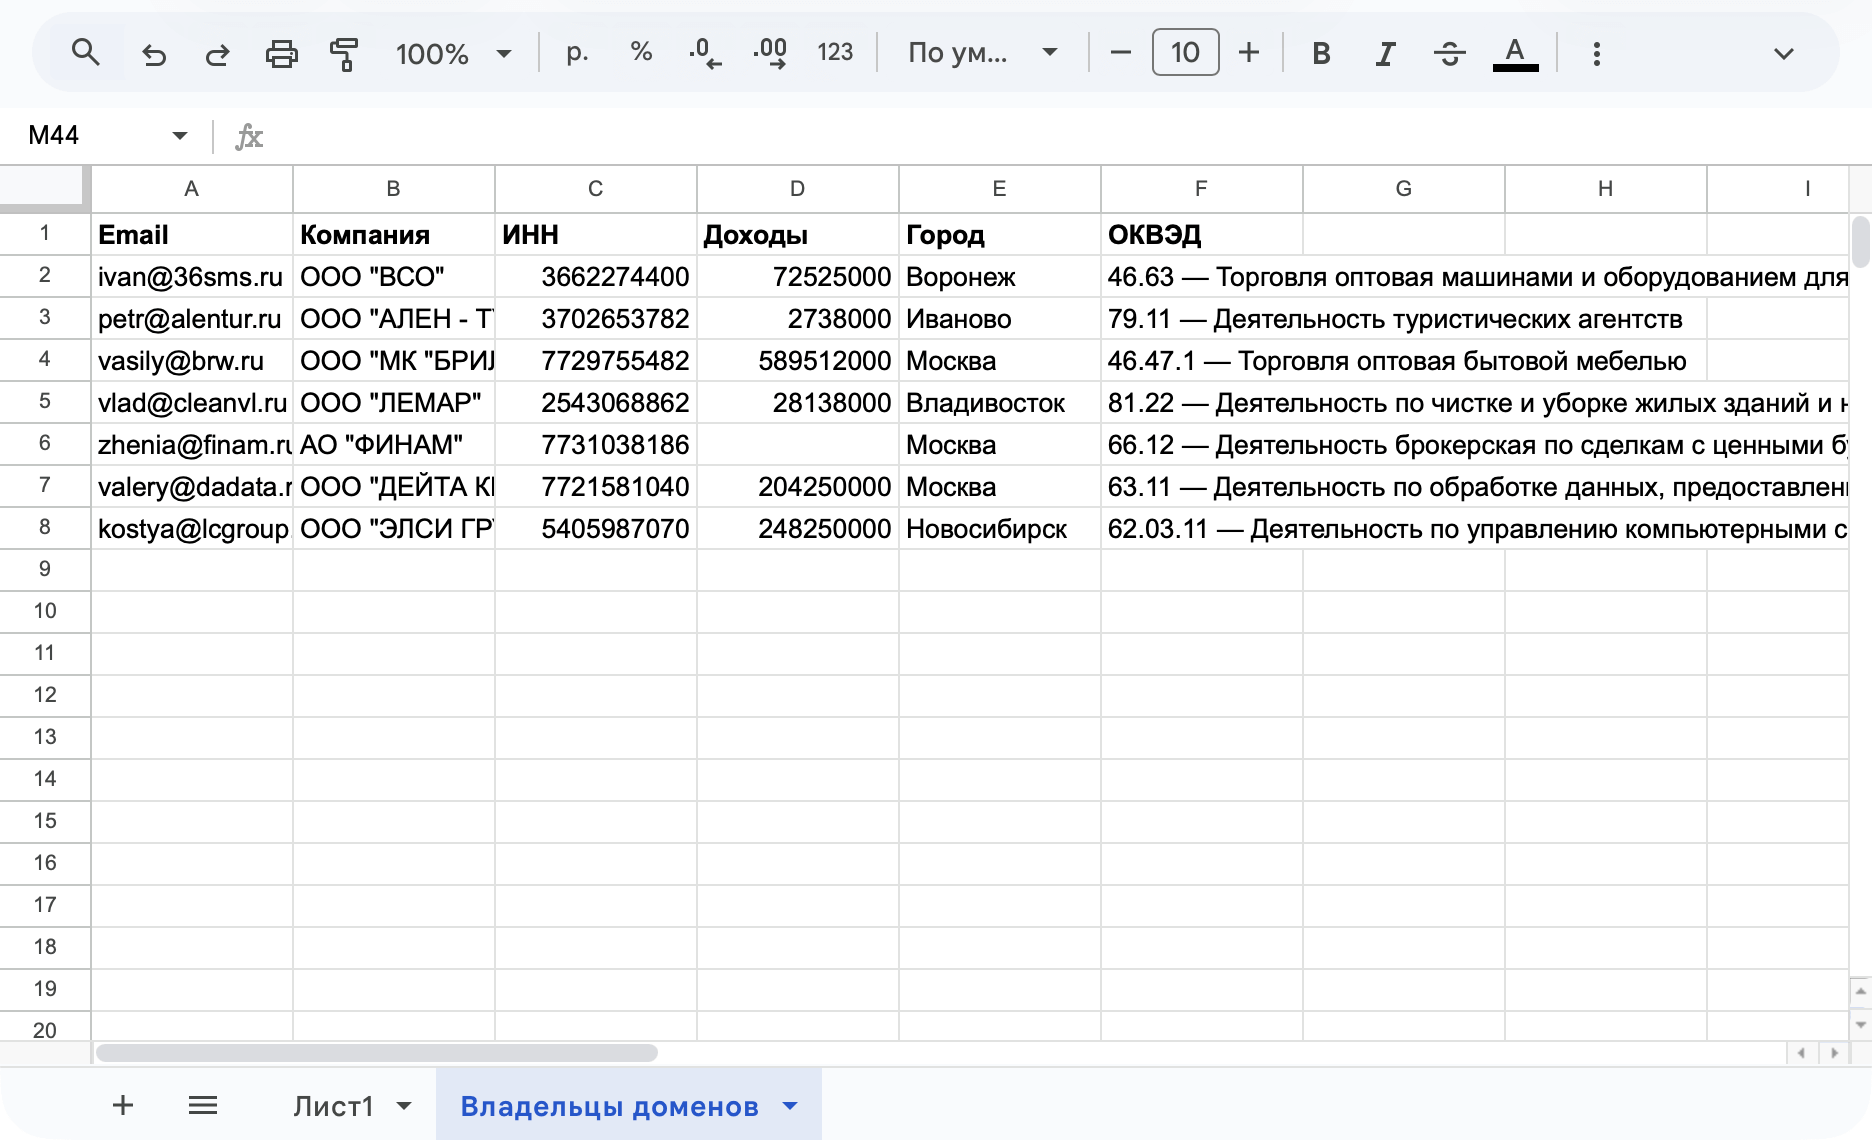Toggle bold formatting
This screenshot has width=1872, height=1140.
click(1321, 53)
